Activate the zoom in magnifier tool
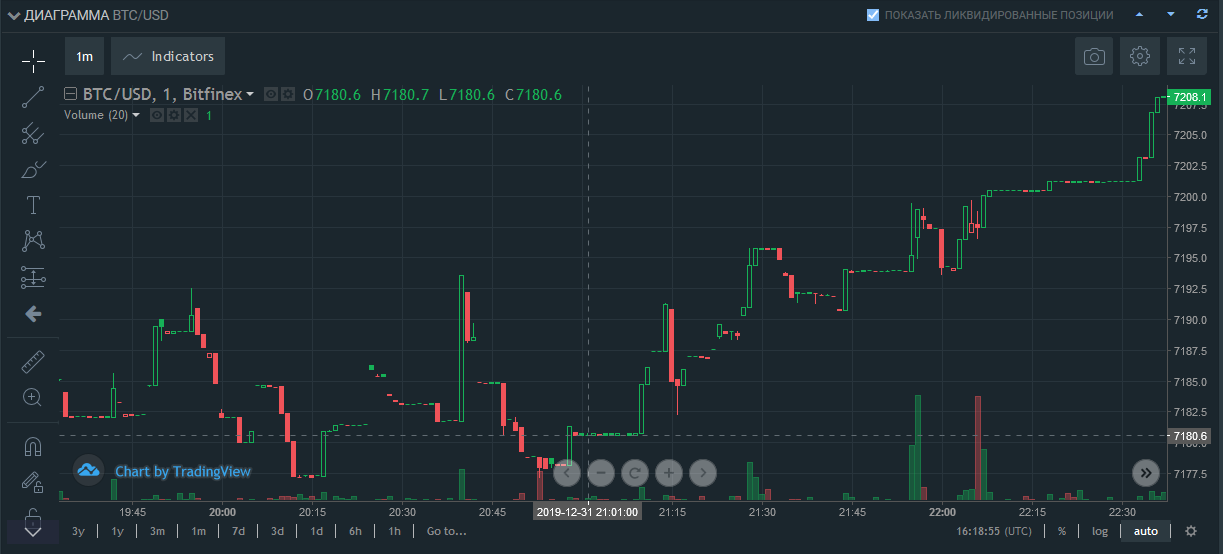Viewport: 1223px width, 554px height. click(33, 397)
